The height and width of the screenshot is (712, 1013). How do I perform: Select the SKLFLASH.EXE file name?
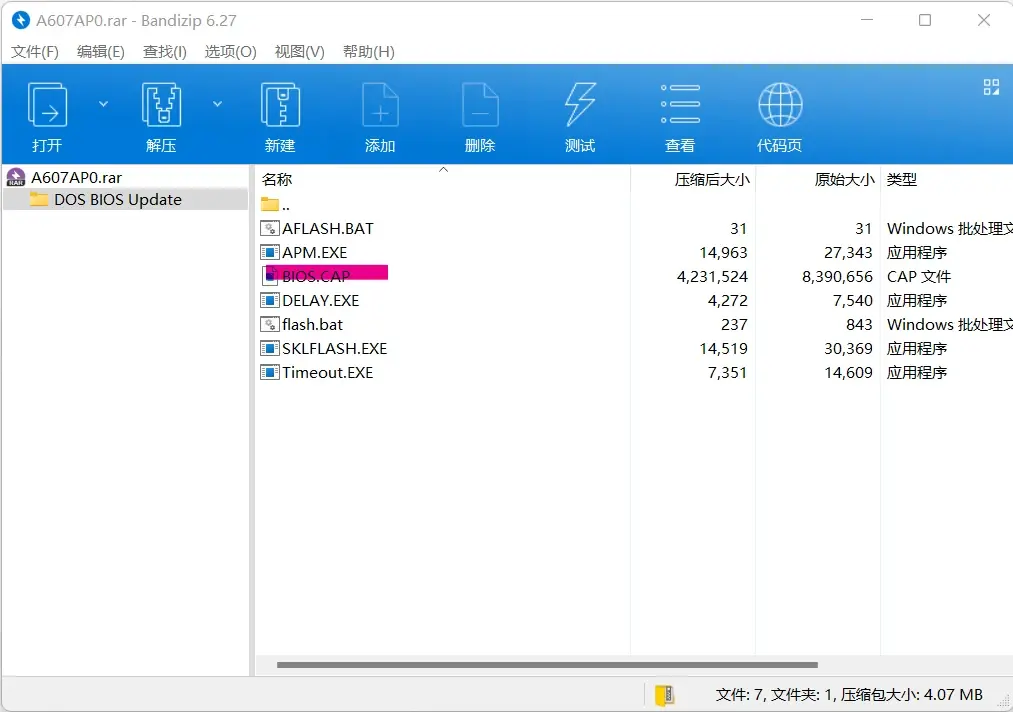click(x=335, y=348)
